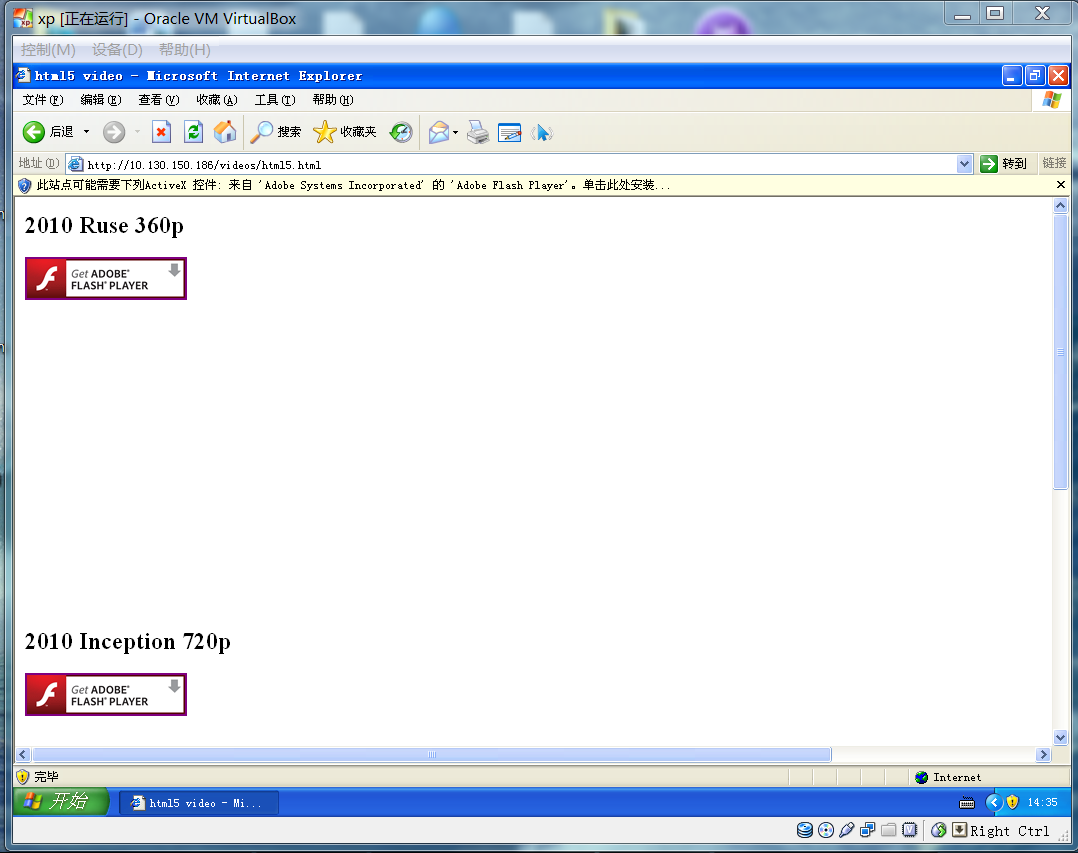
Task: Go to the Home page icon
Action: (x=225, y=132)
